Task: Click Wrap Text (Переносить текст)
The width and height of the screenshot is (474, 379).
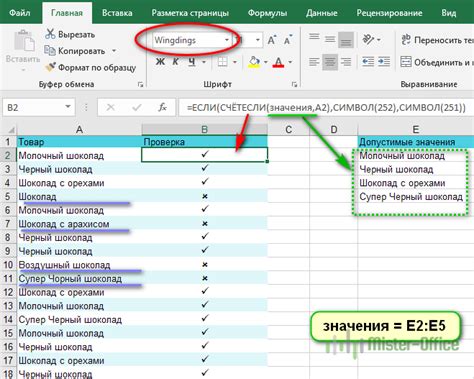Action: (437, 40)
